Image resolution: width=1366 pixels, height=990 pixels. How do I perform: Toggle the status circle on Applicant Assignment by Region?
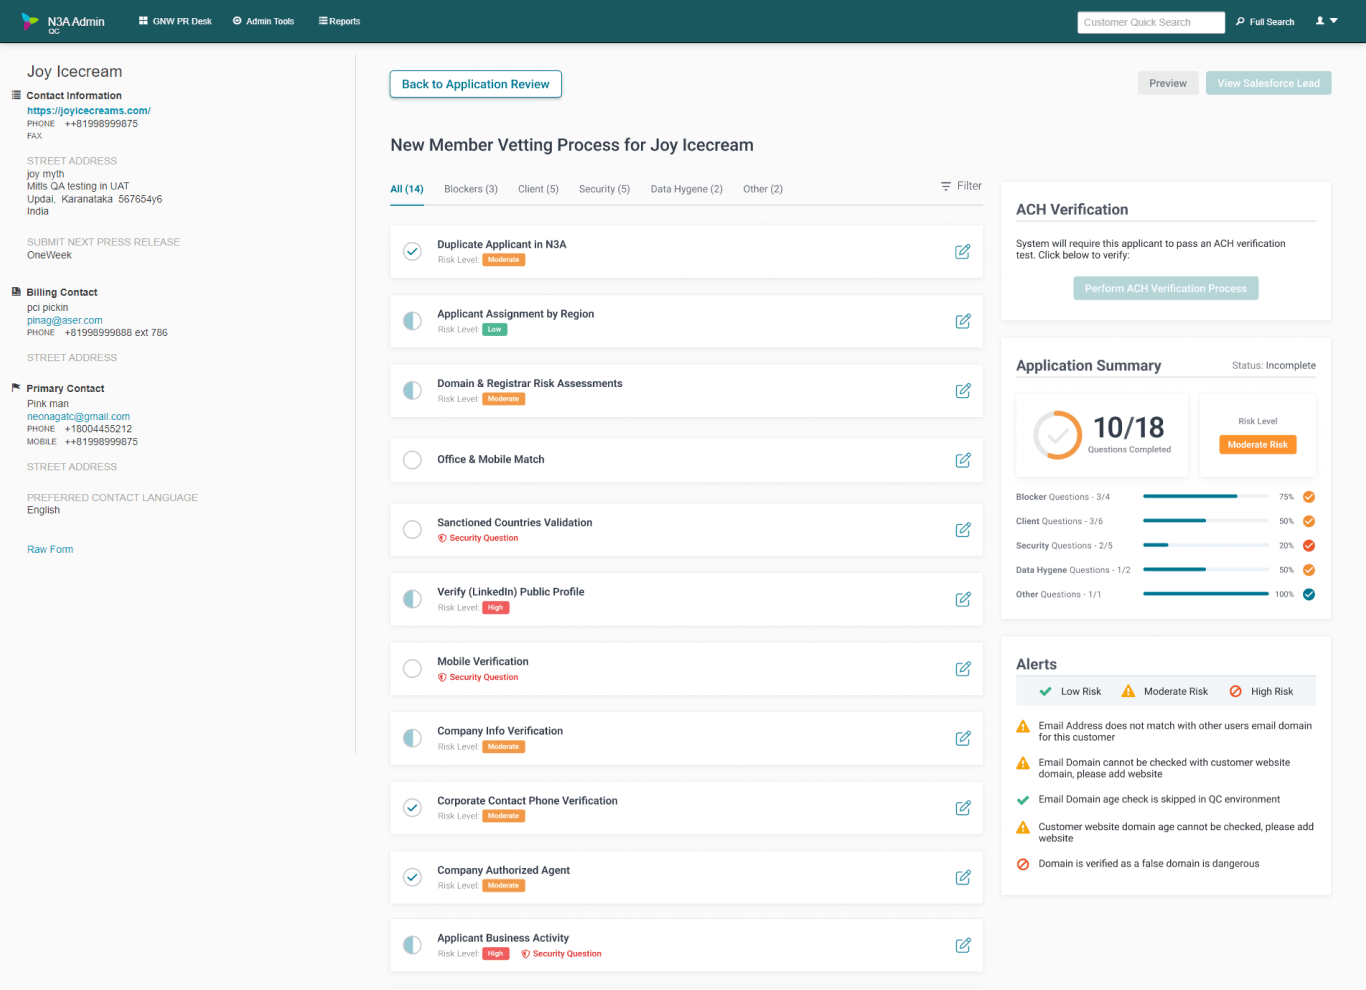(412, 321)
